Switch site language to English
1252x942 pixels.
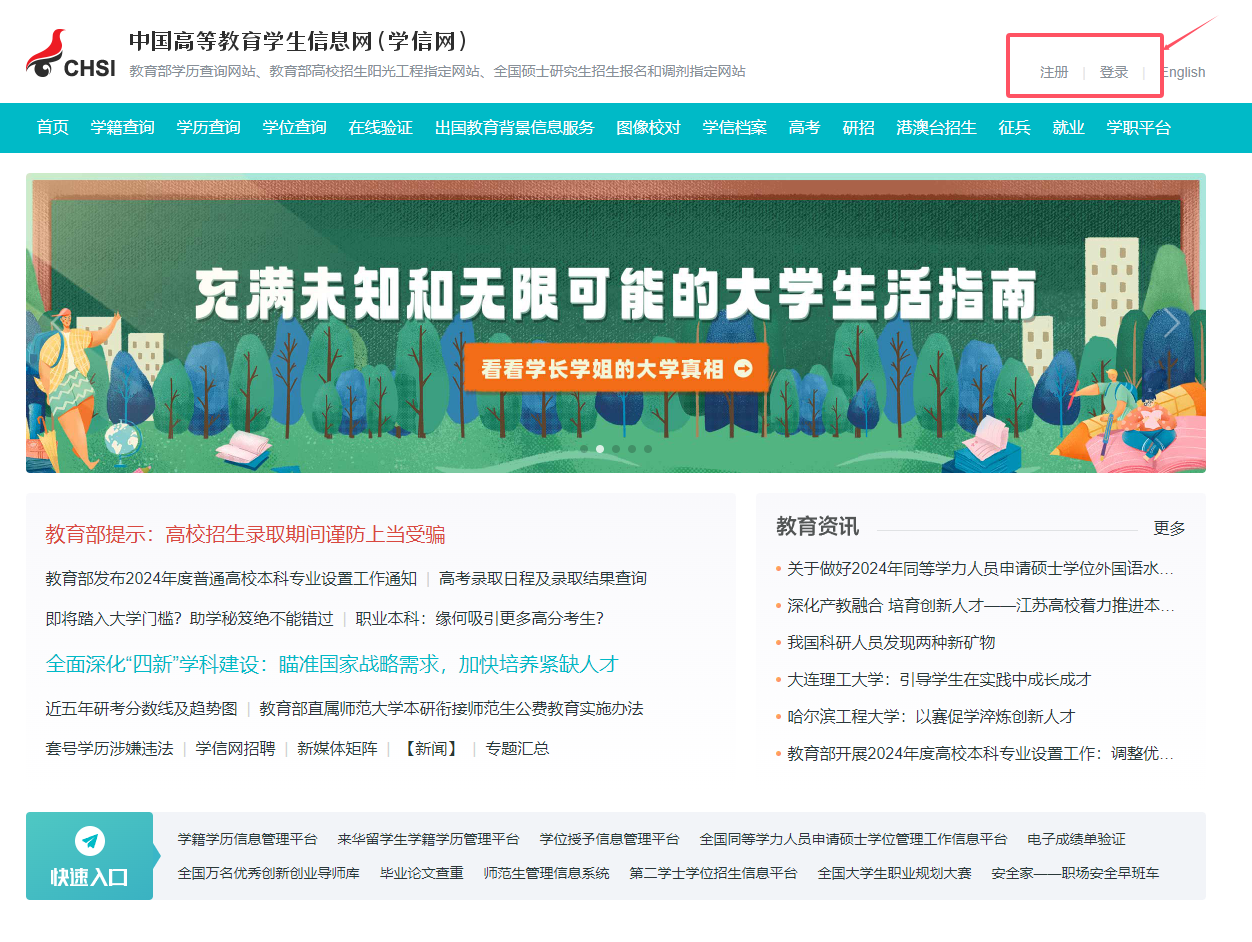[x=1183, y=72]
